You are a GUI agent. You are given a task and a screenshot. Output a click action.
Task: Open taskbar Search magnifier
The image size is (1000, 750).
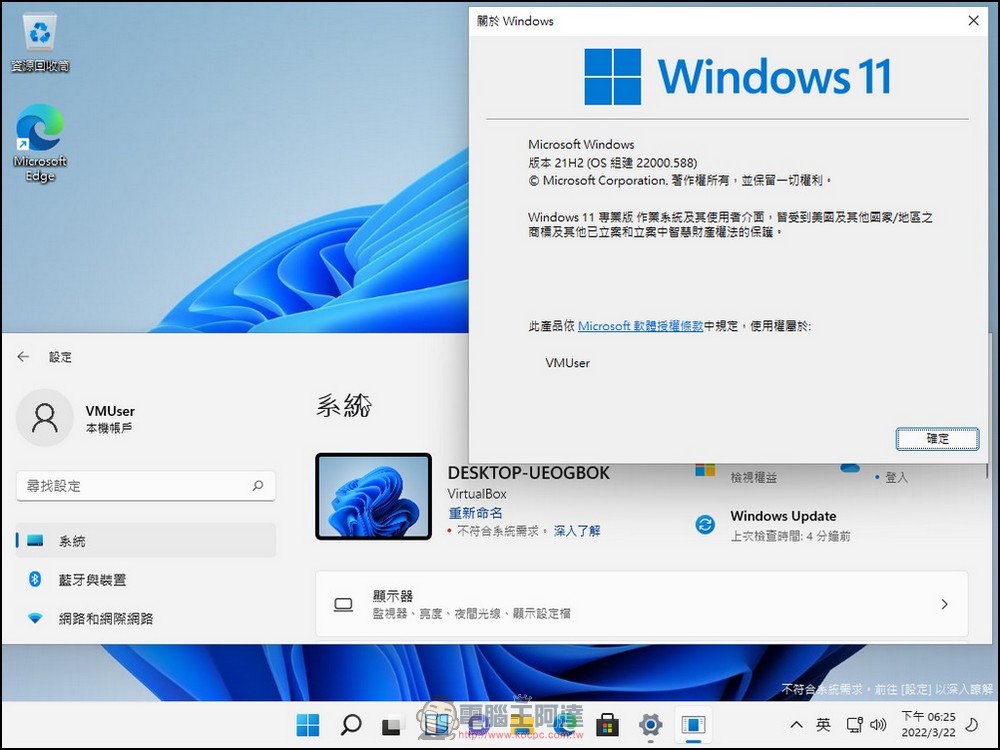point(351,724)
